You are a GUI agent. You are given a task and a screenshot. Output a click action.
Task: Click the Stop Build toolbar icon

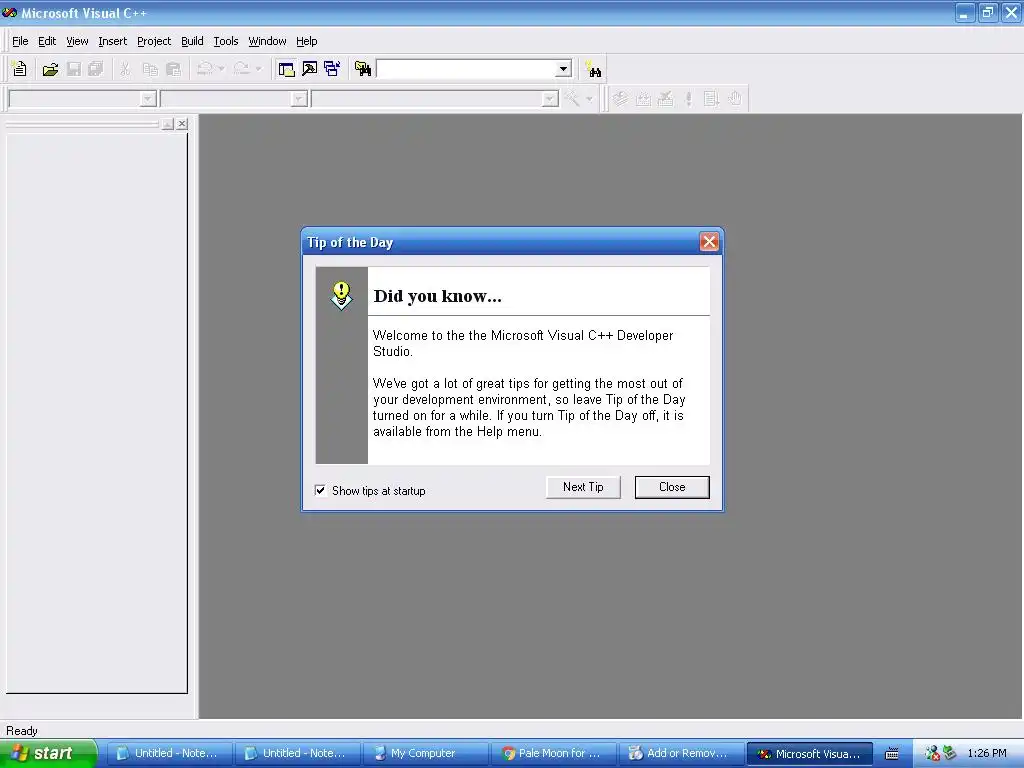(665, 99)
